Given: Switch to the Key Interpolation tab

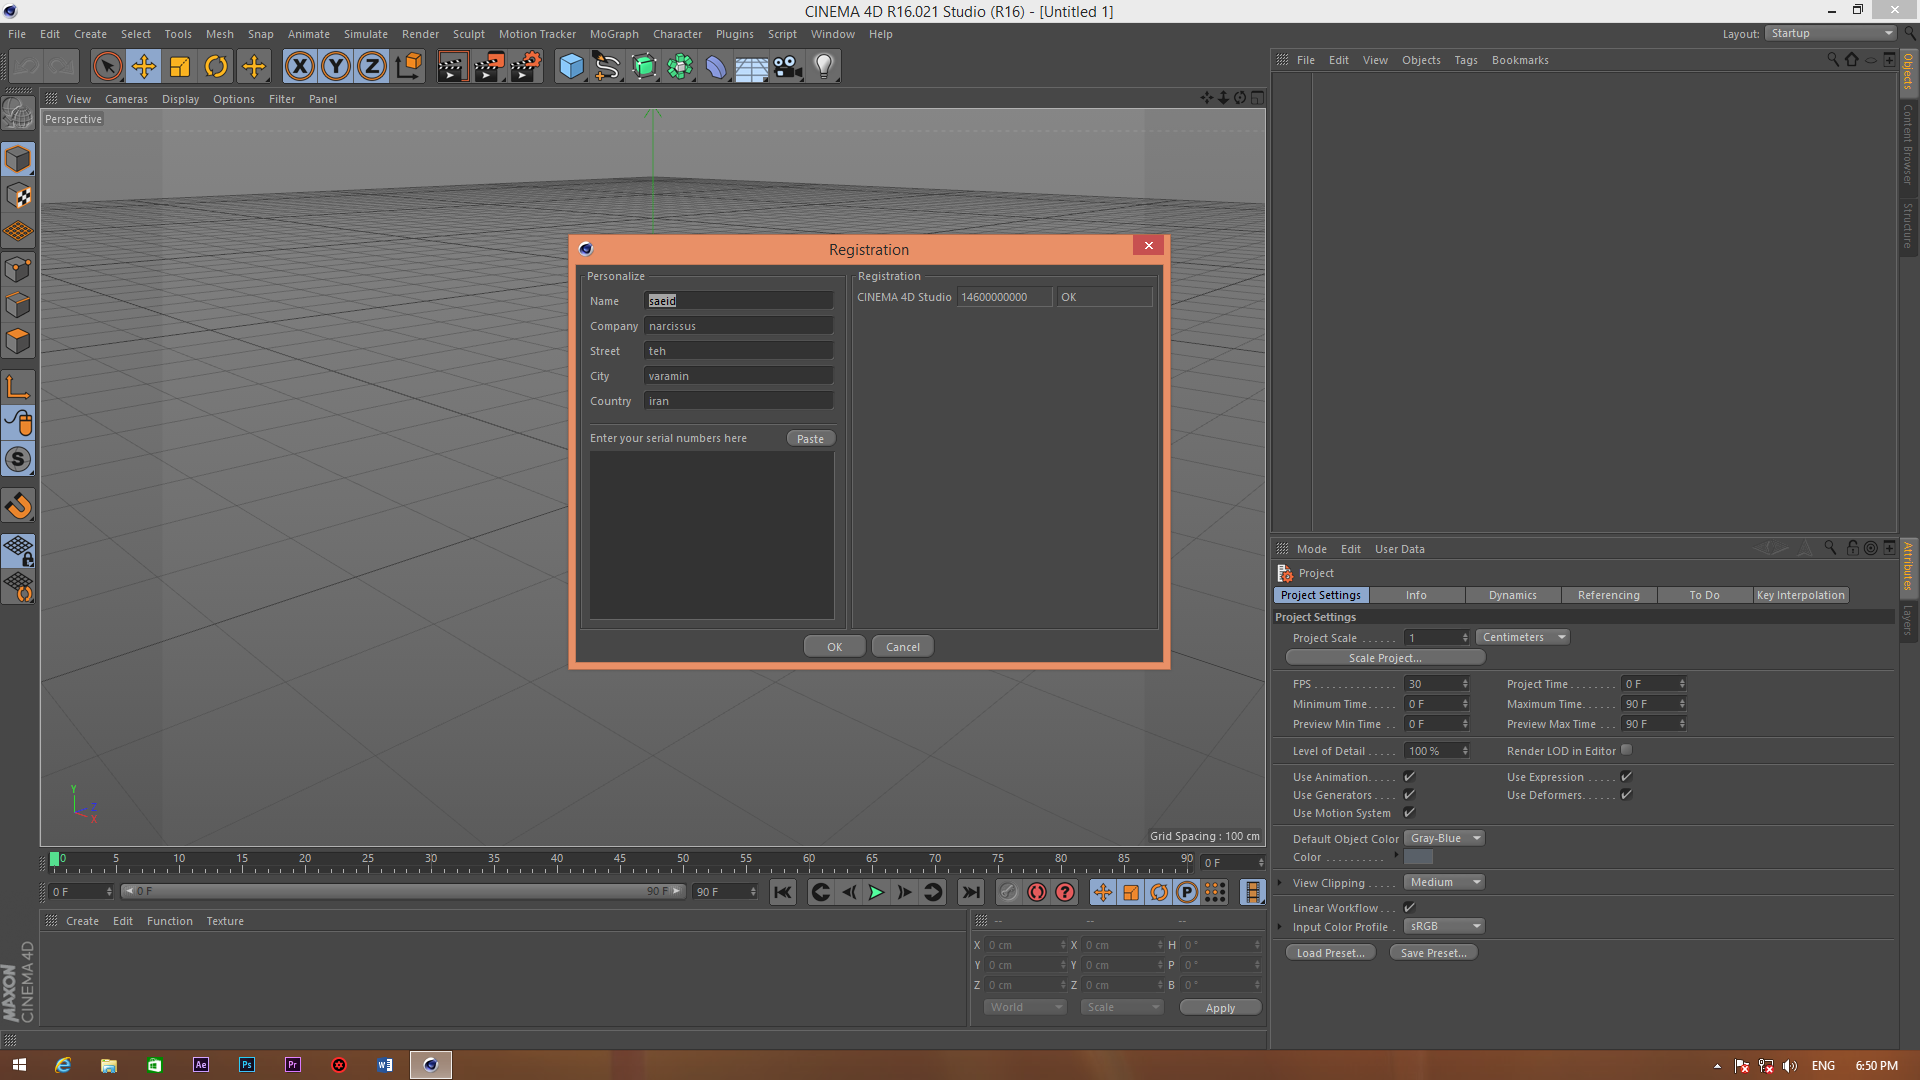Looking at the screenshot, I should 1800,595.
